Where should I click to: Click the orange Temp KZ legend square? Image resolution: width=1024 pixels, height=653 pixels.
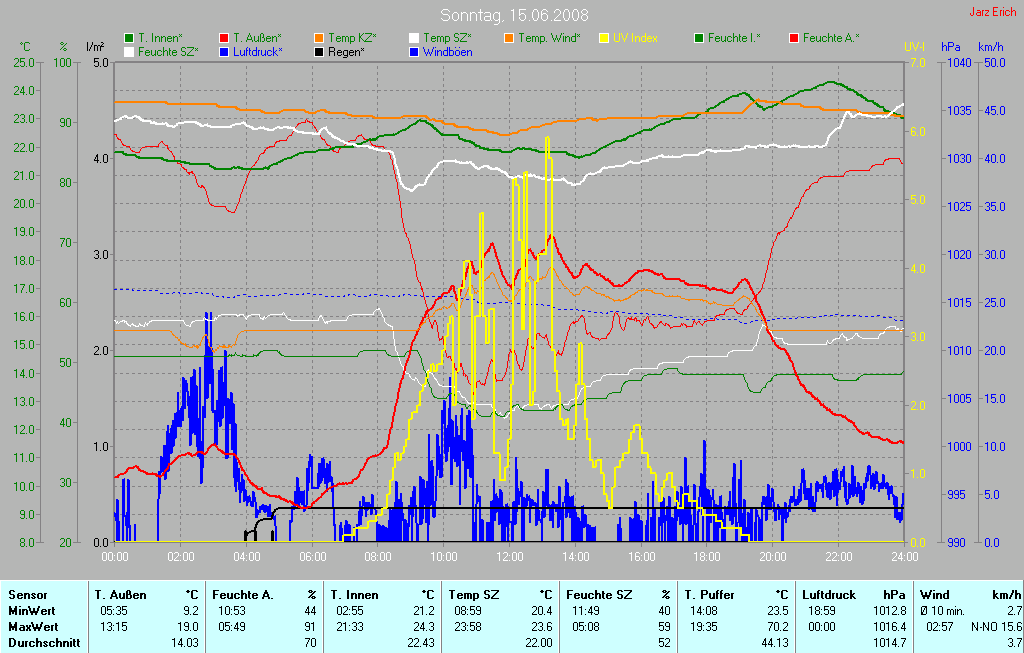click(x=319, y=38)
